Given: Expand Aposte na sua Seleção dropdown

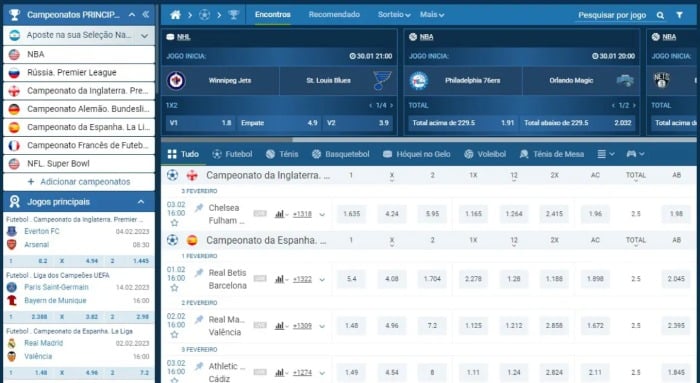Looking at the screenshot, I should coord(144,35).
